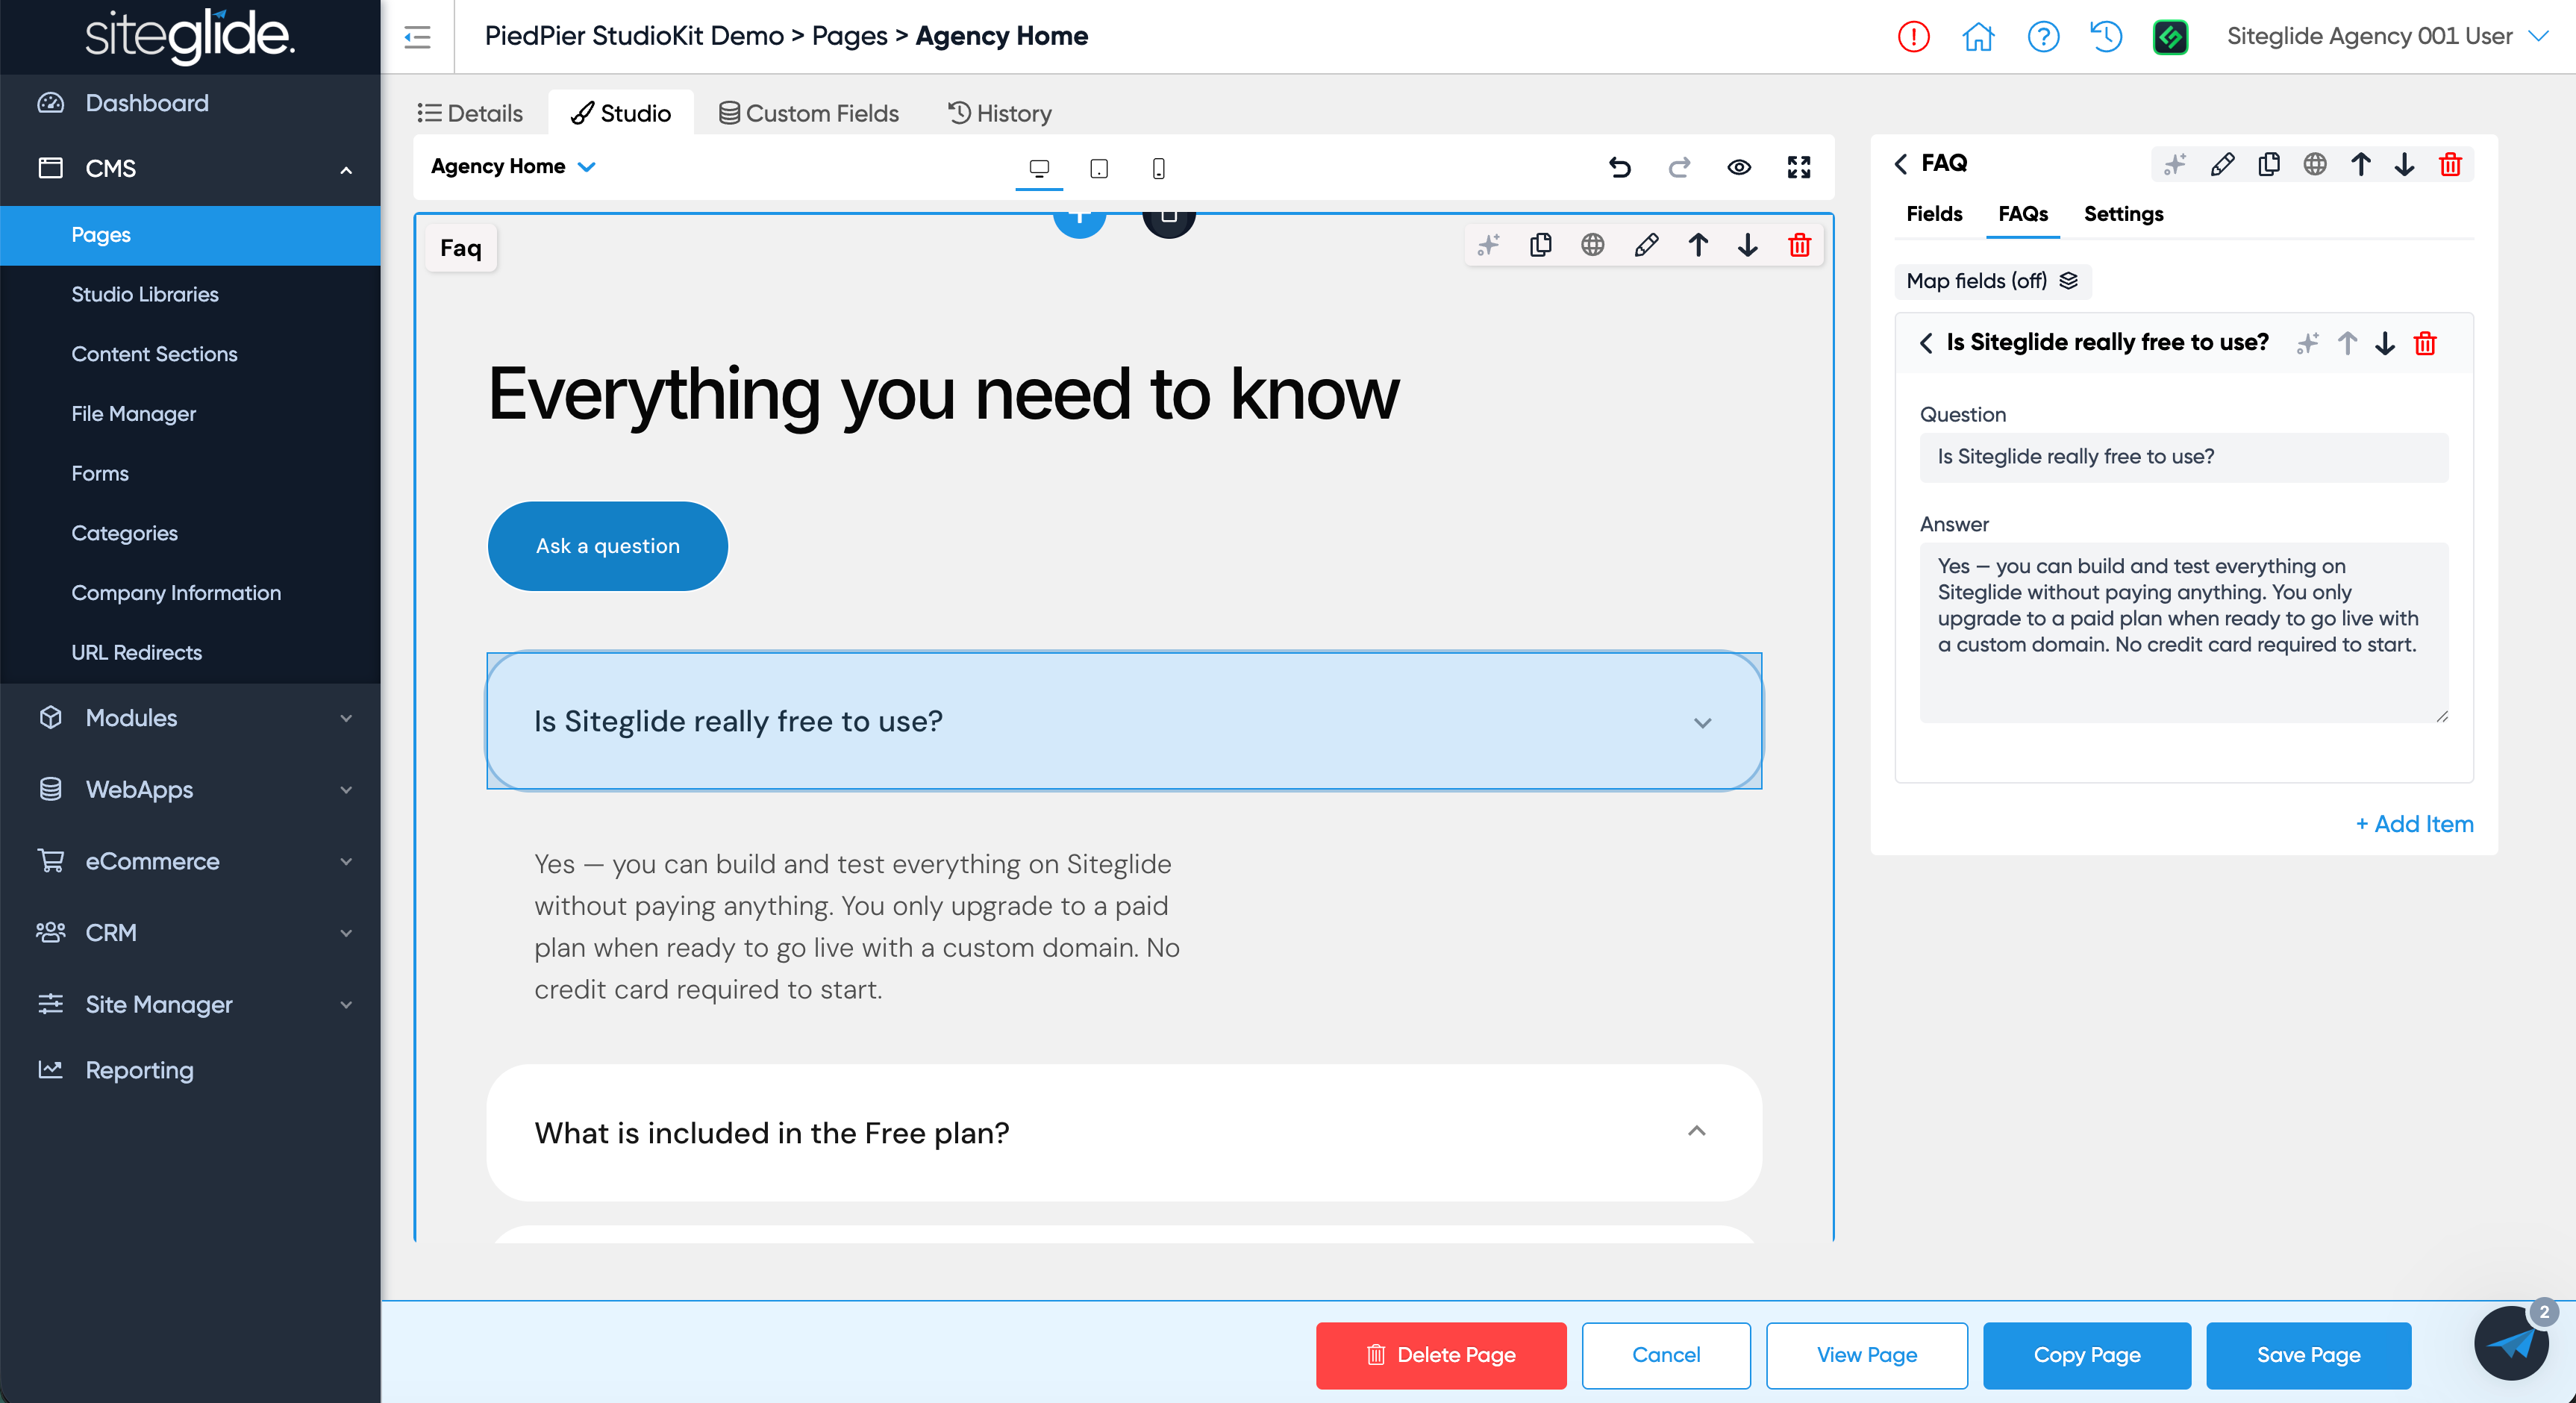Viewport: 2576px width, 1403px height.
Task: Click into the Answer text area
Action: coord(2184,632)
